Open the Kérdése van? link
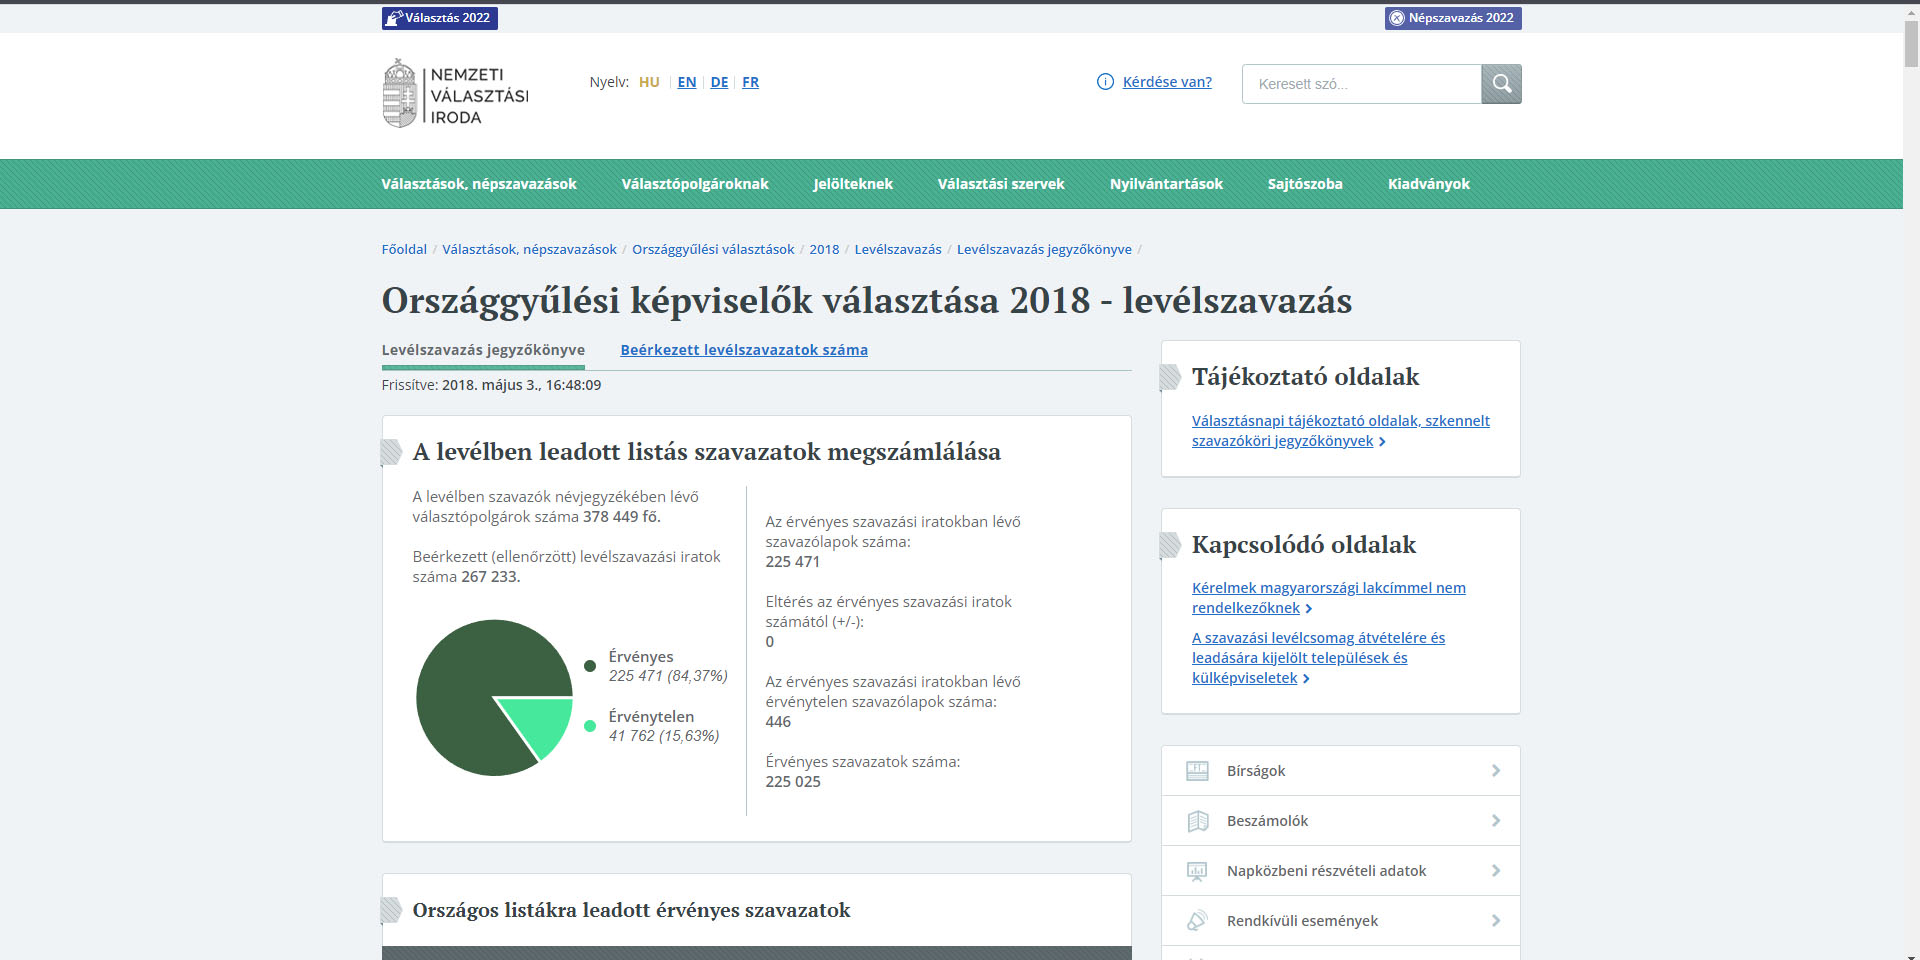The height and width of the screenshot is (960, 1920). pos(1167,82)
